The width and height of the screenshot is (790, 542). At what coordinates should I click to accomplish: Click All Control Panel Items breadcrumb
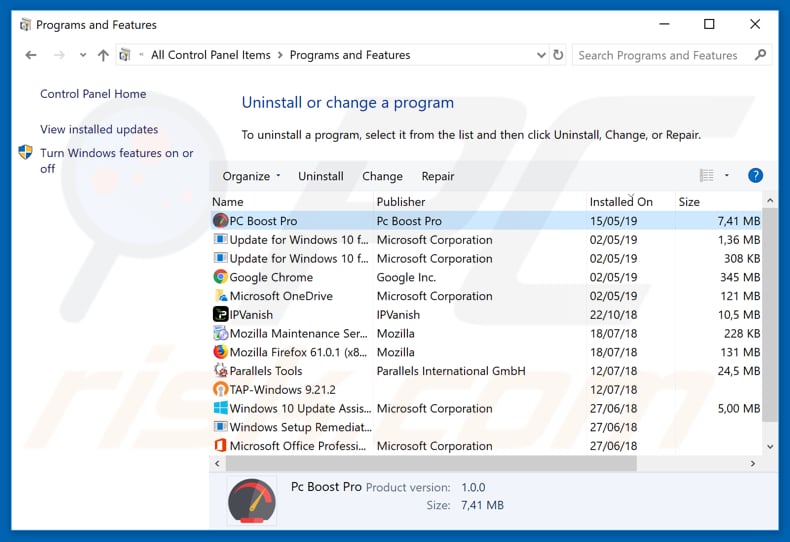[211, 55]
